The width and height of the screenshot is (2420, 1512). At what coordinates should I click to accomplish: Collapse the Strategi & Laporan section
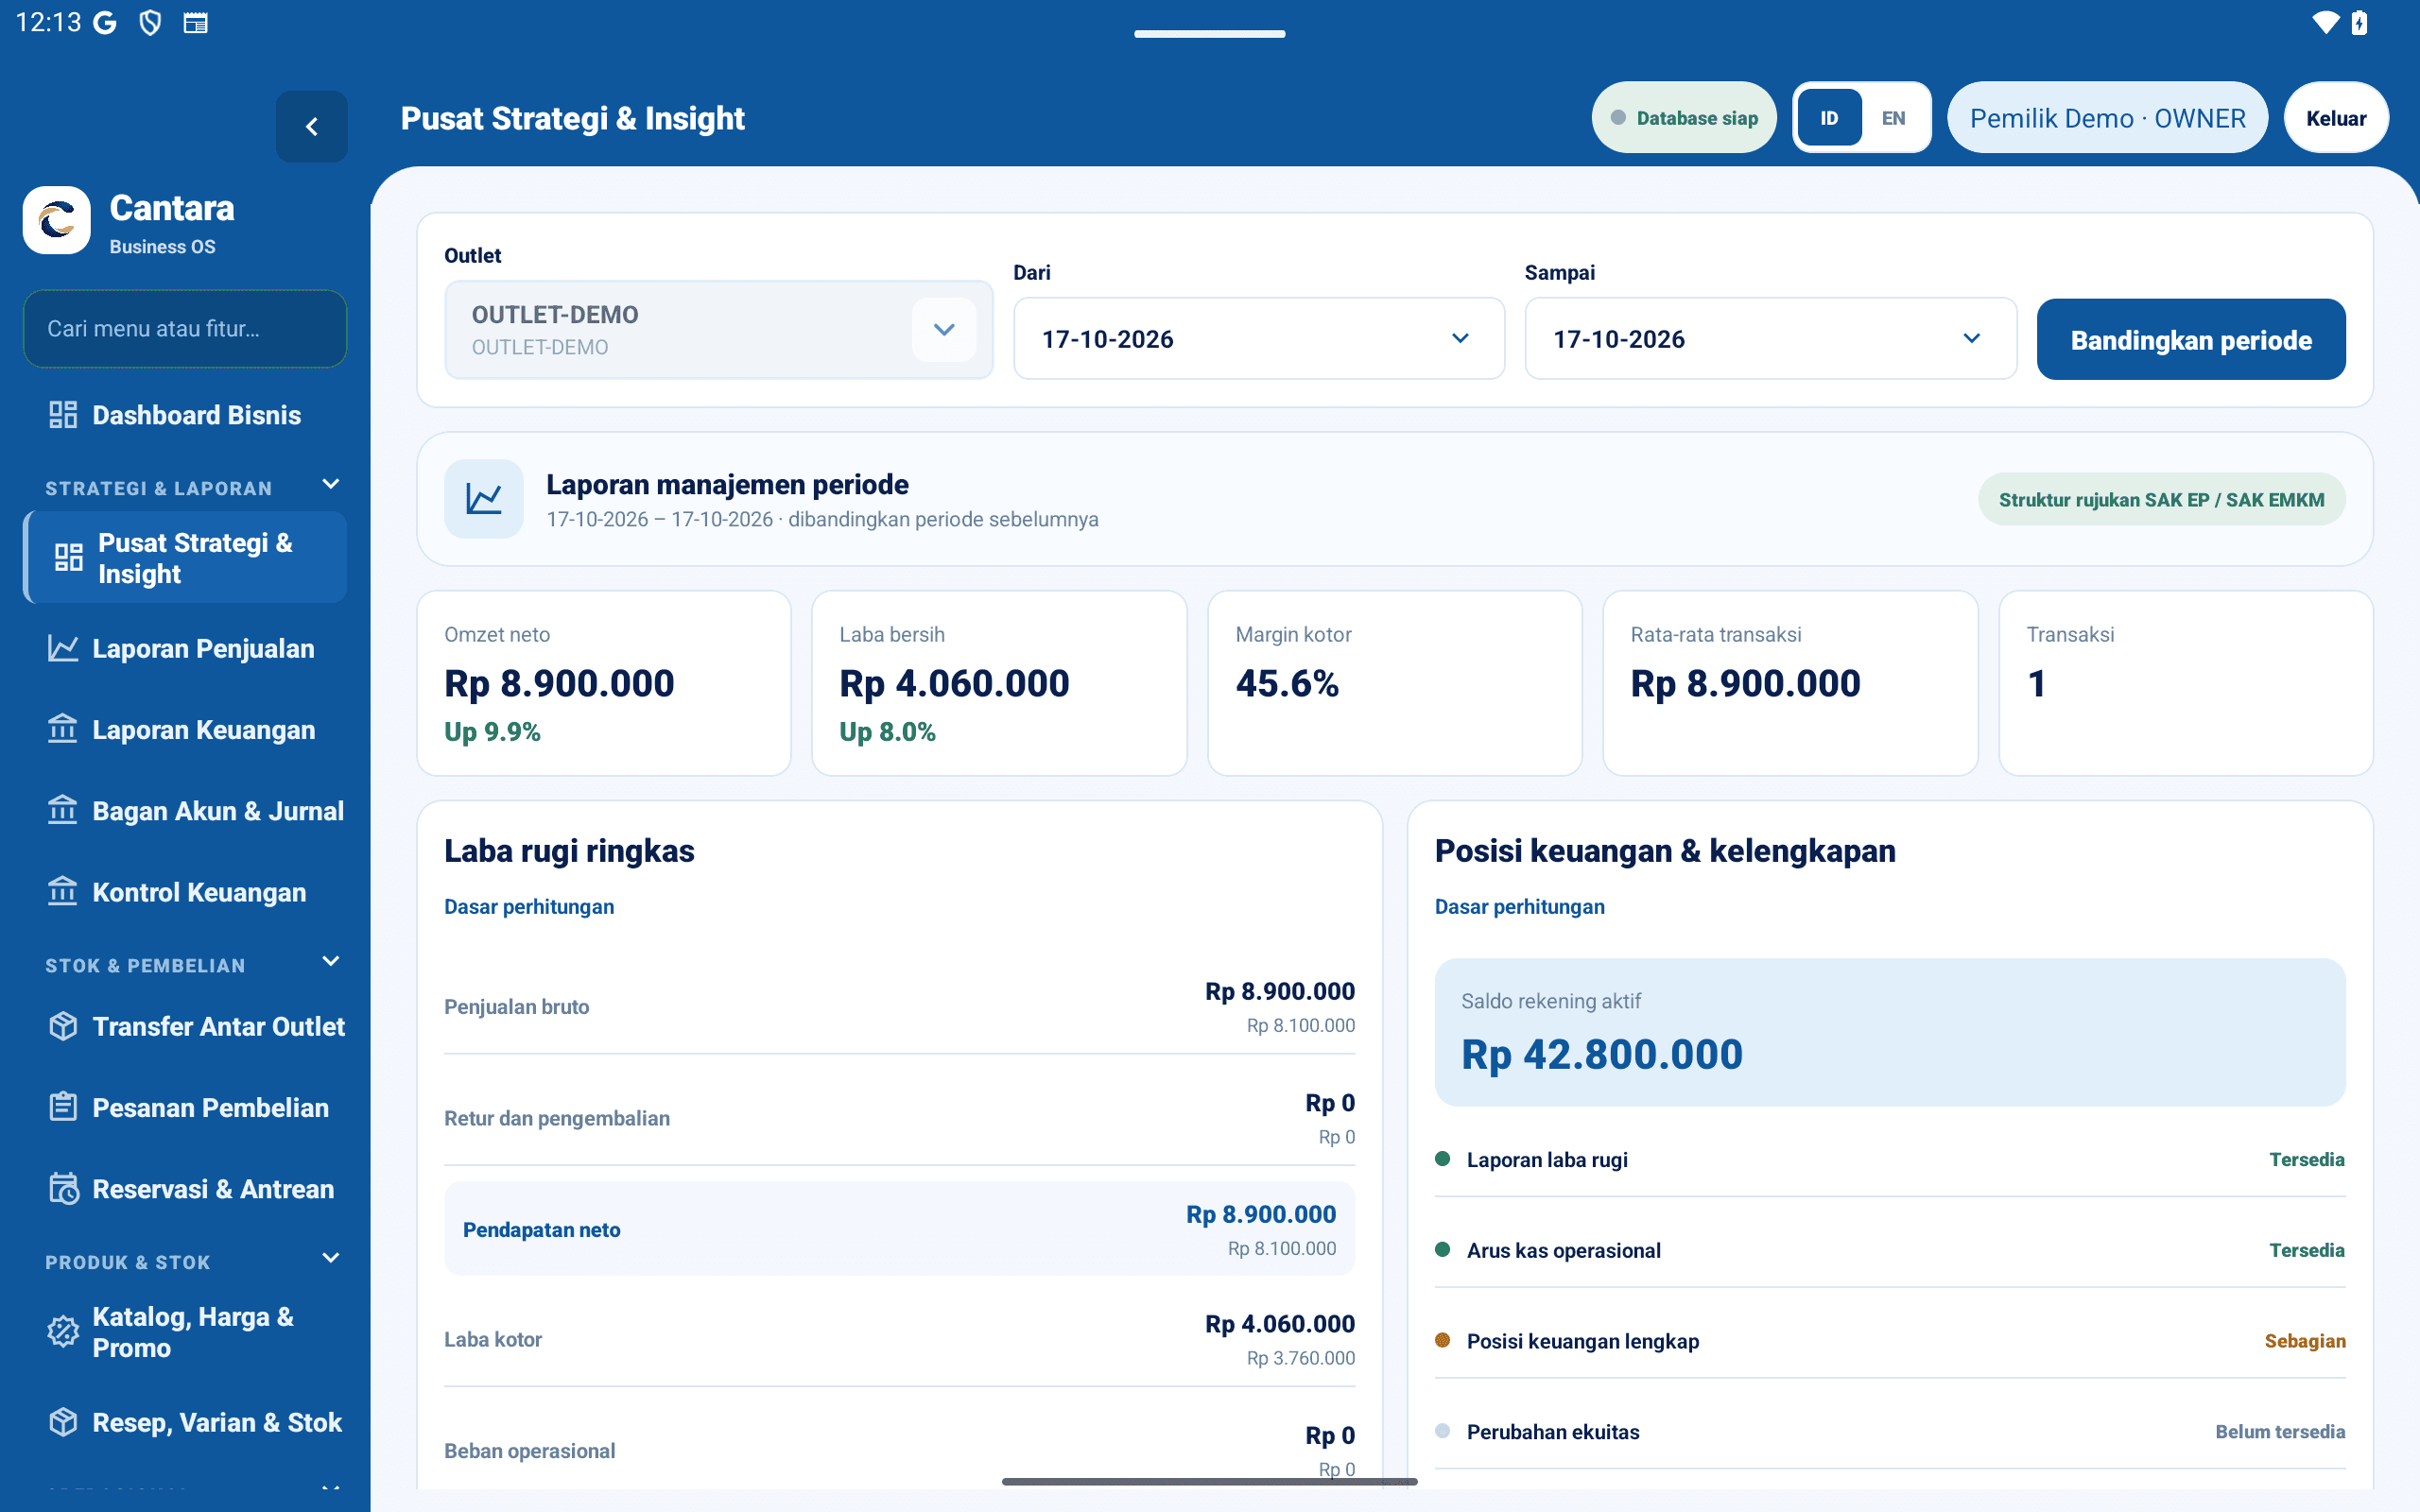click(x=331, y=485)
